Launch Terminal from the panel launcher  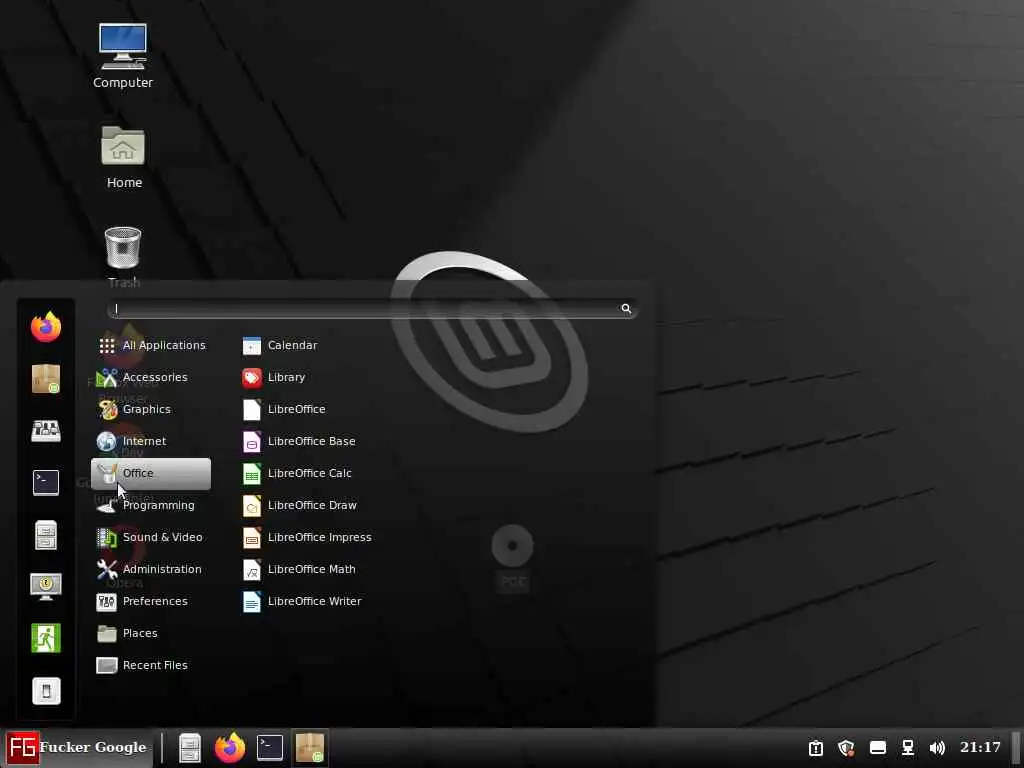(270, 748)
